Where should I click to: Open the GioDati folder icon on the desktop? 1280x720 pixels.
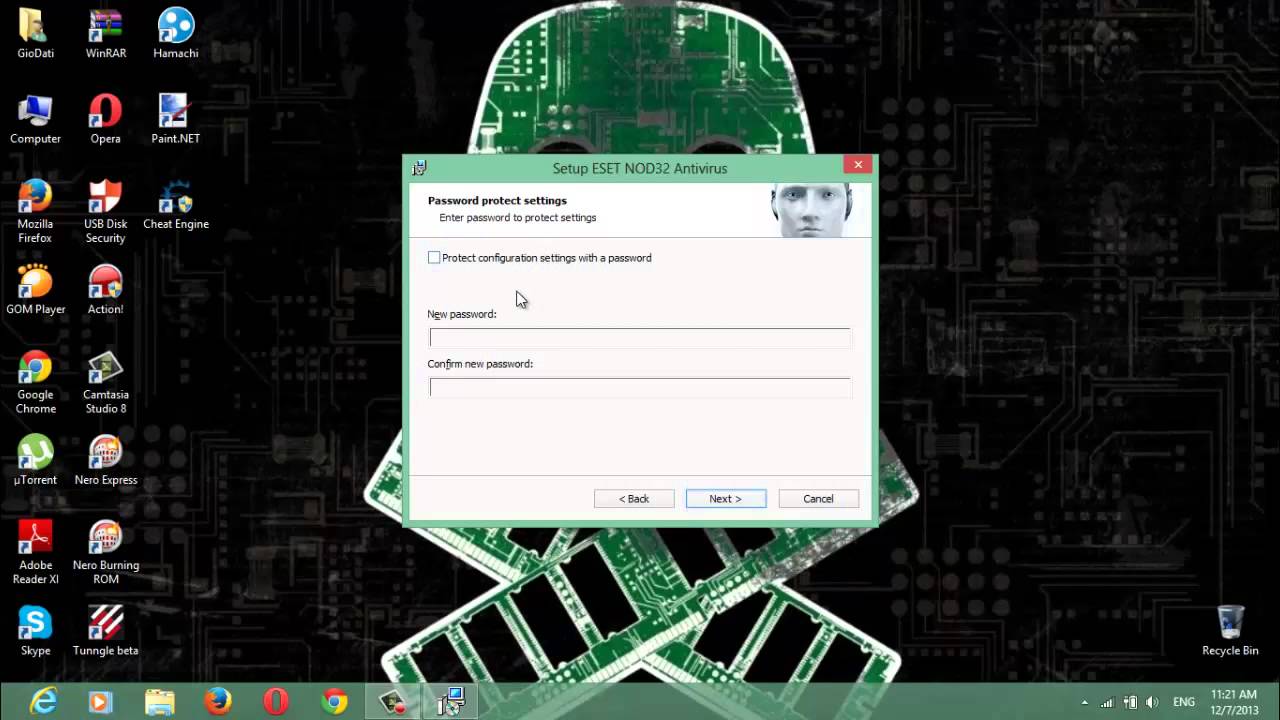point(35,33)
